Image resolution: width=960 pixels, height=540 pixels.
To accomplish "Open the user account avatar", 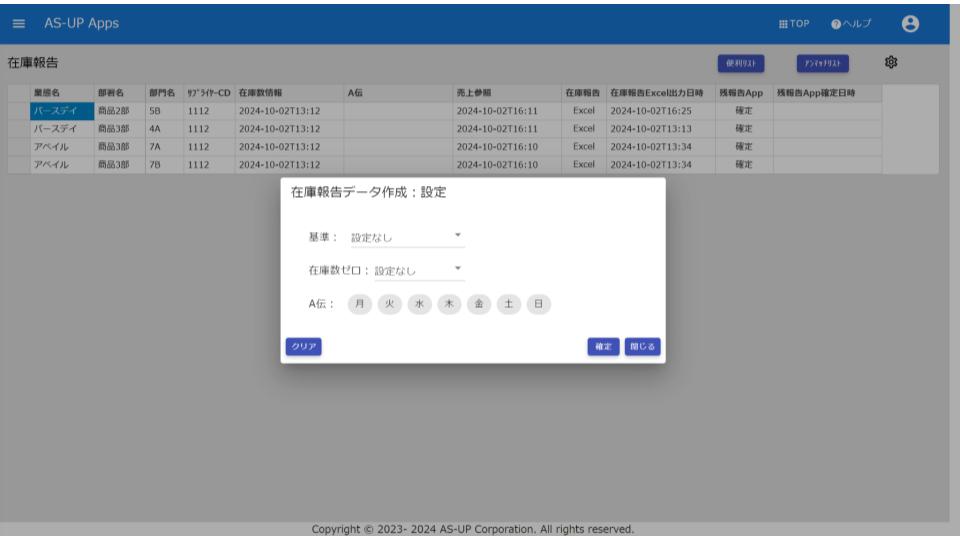I will tap(910, 23).
